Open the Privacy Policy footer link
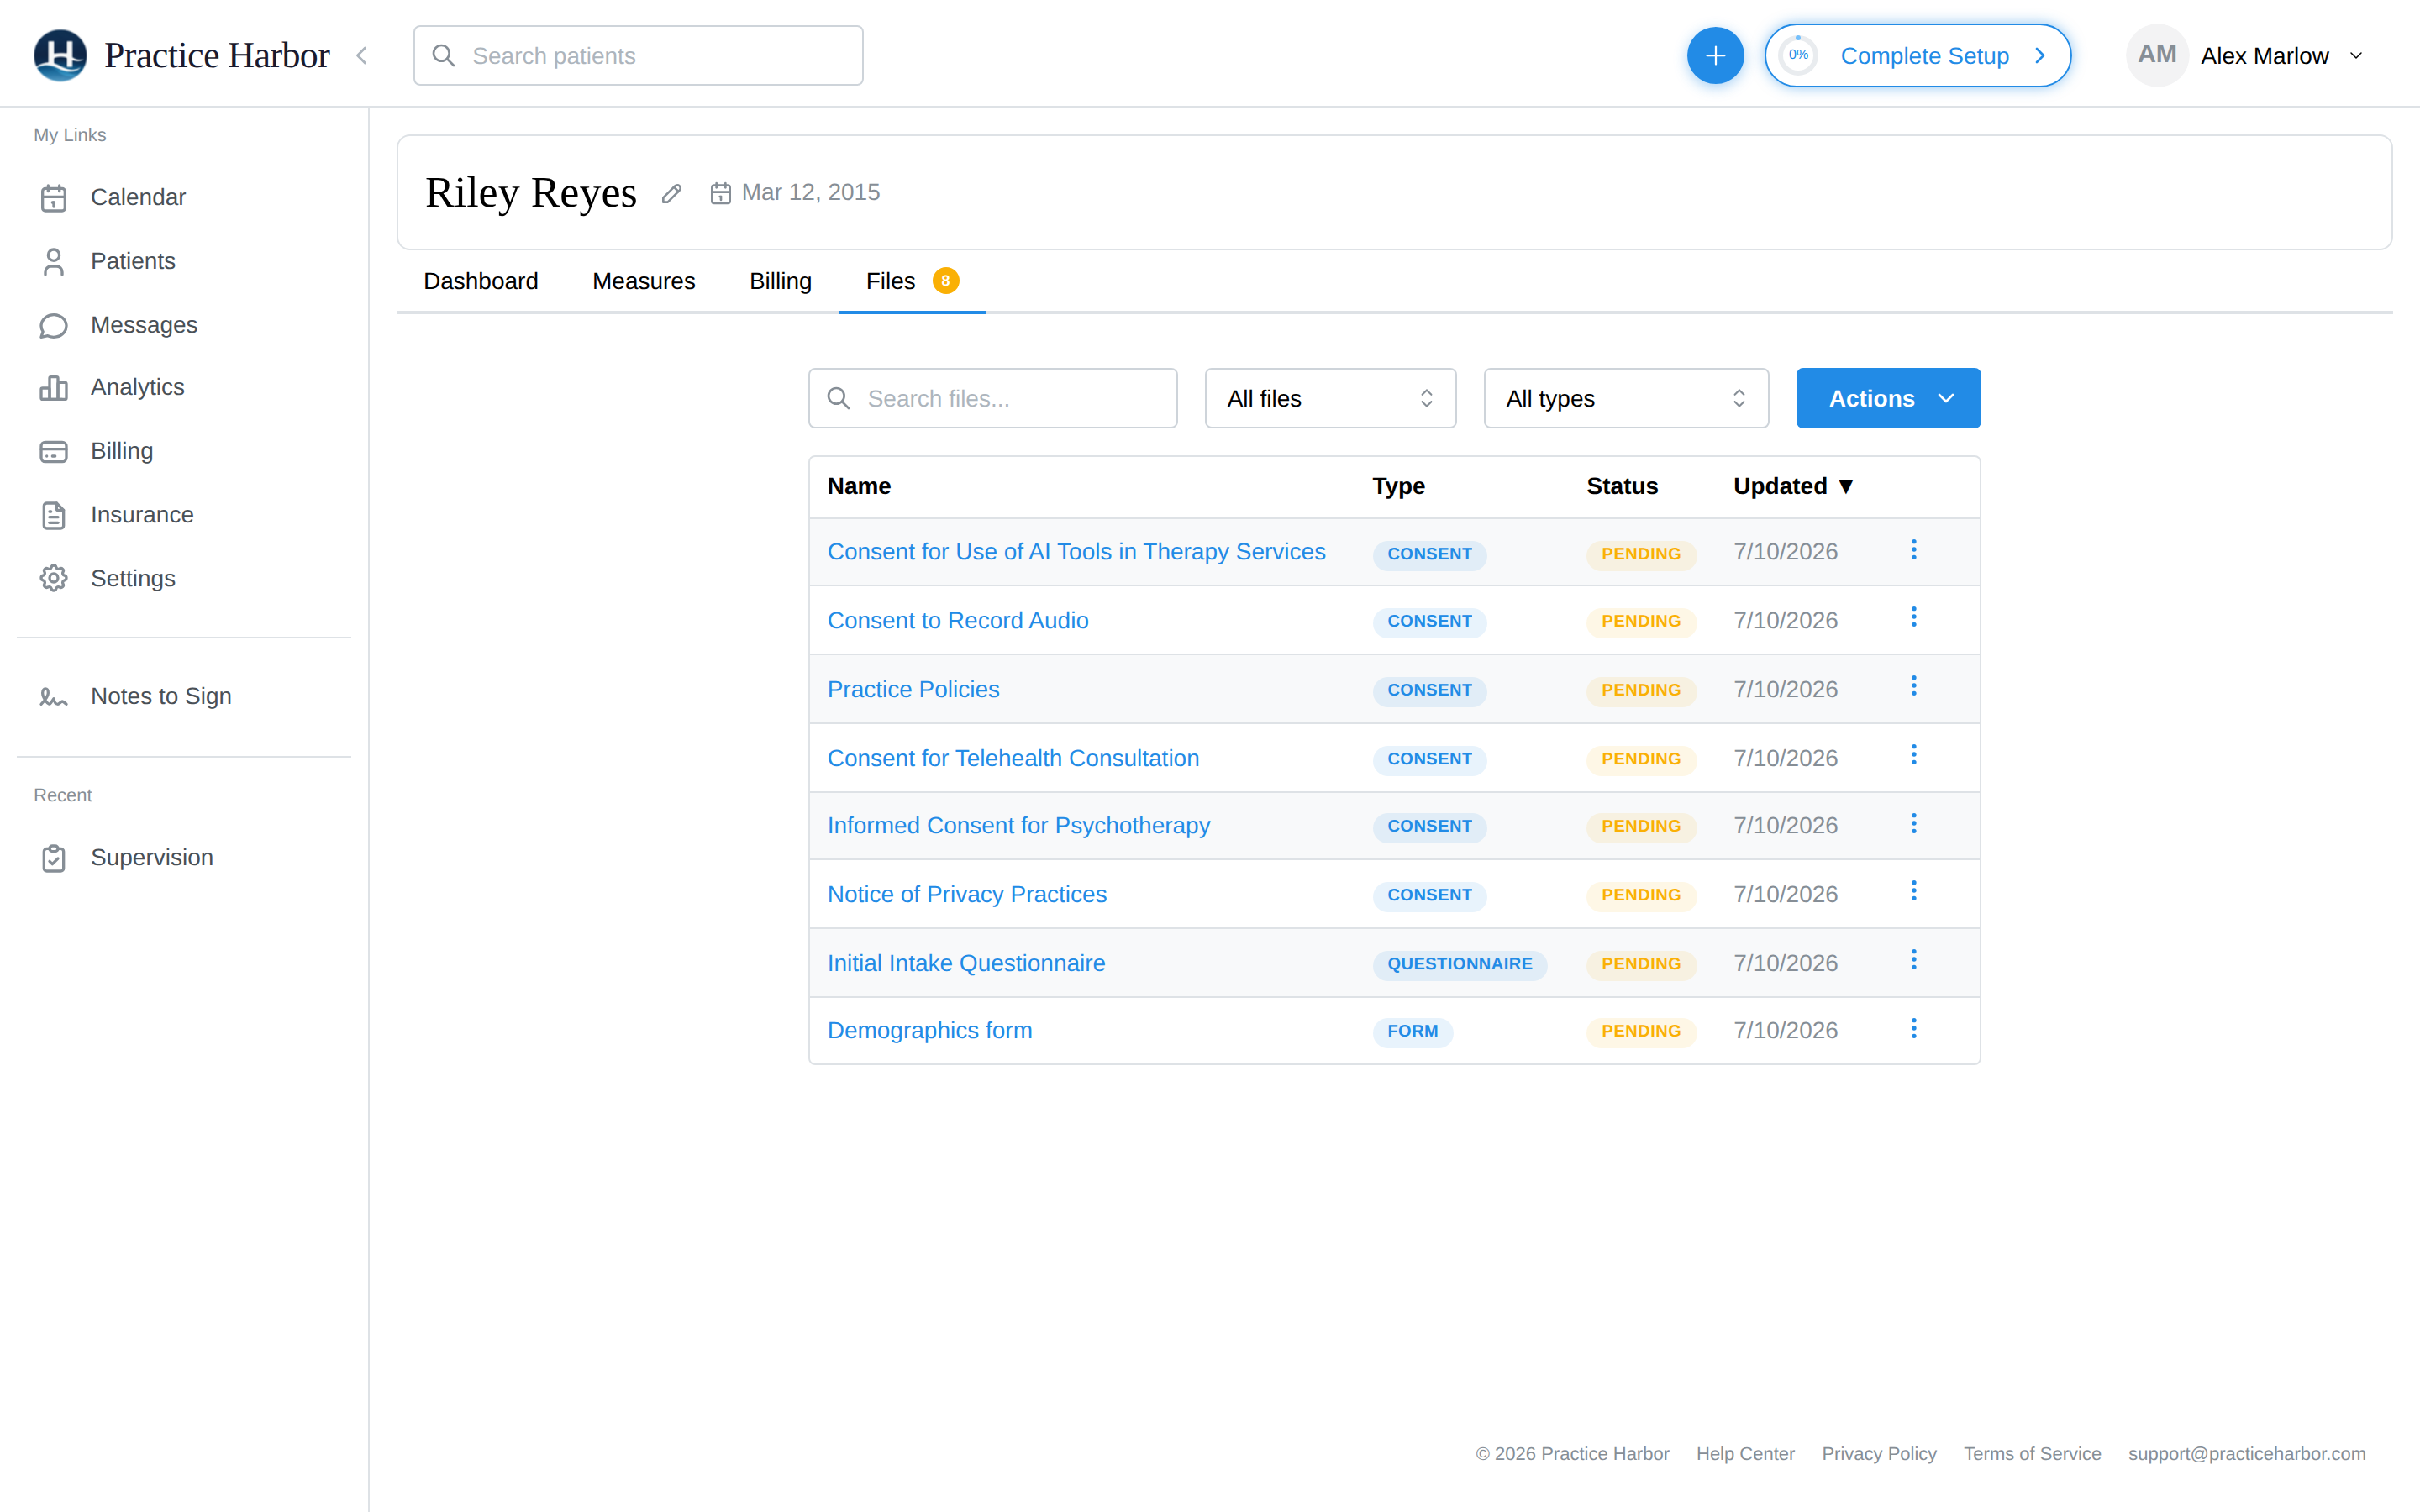The height and width of the screenshot is (1512, 2420). [1879, 1453]
